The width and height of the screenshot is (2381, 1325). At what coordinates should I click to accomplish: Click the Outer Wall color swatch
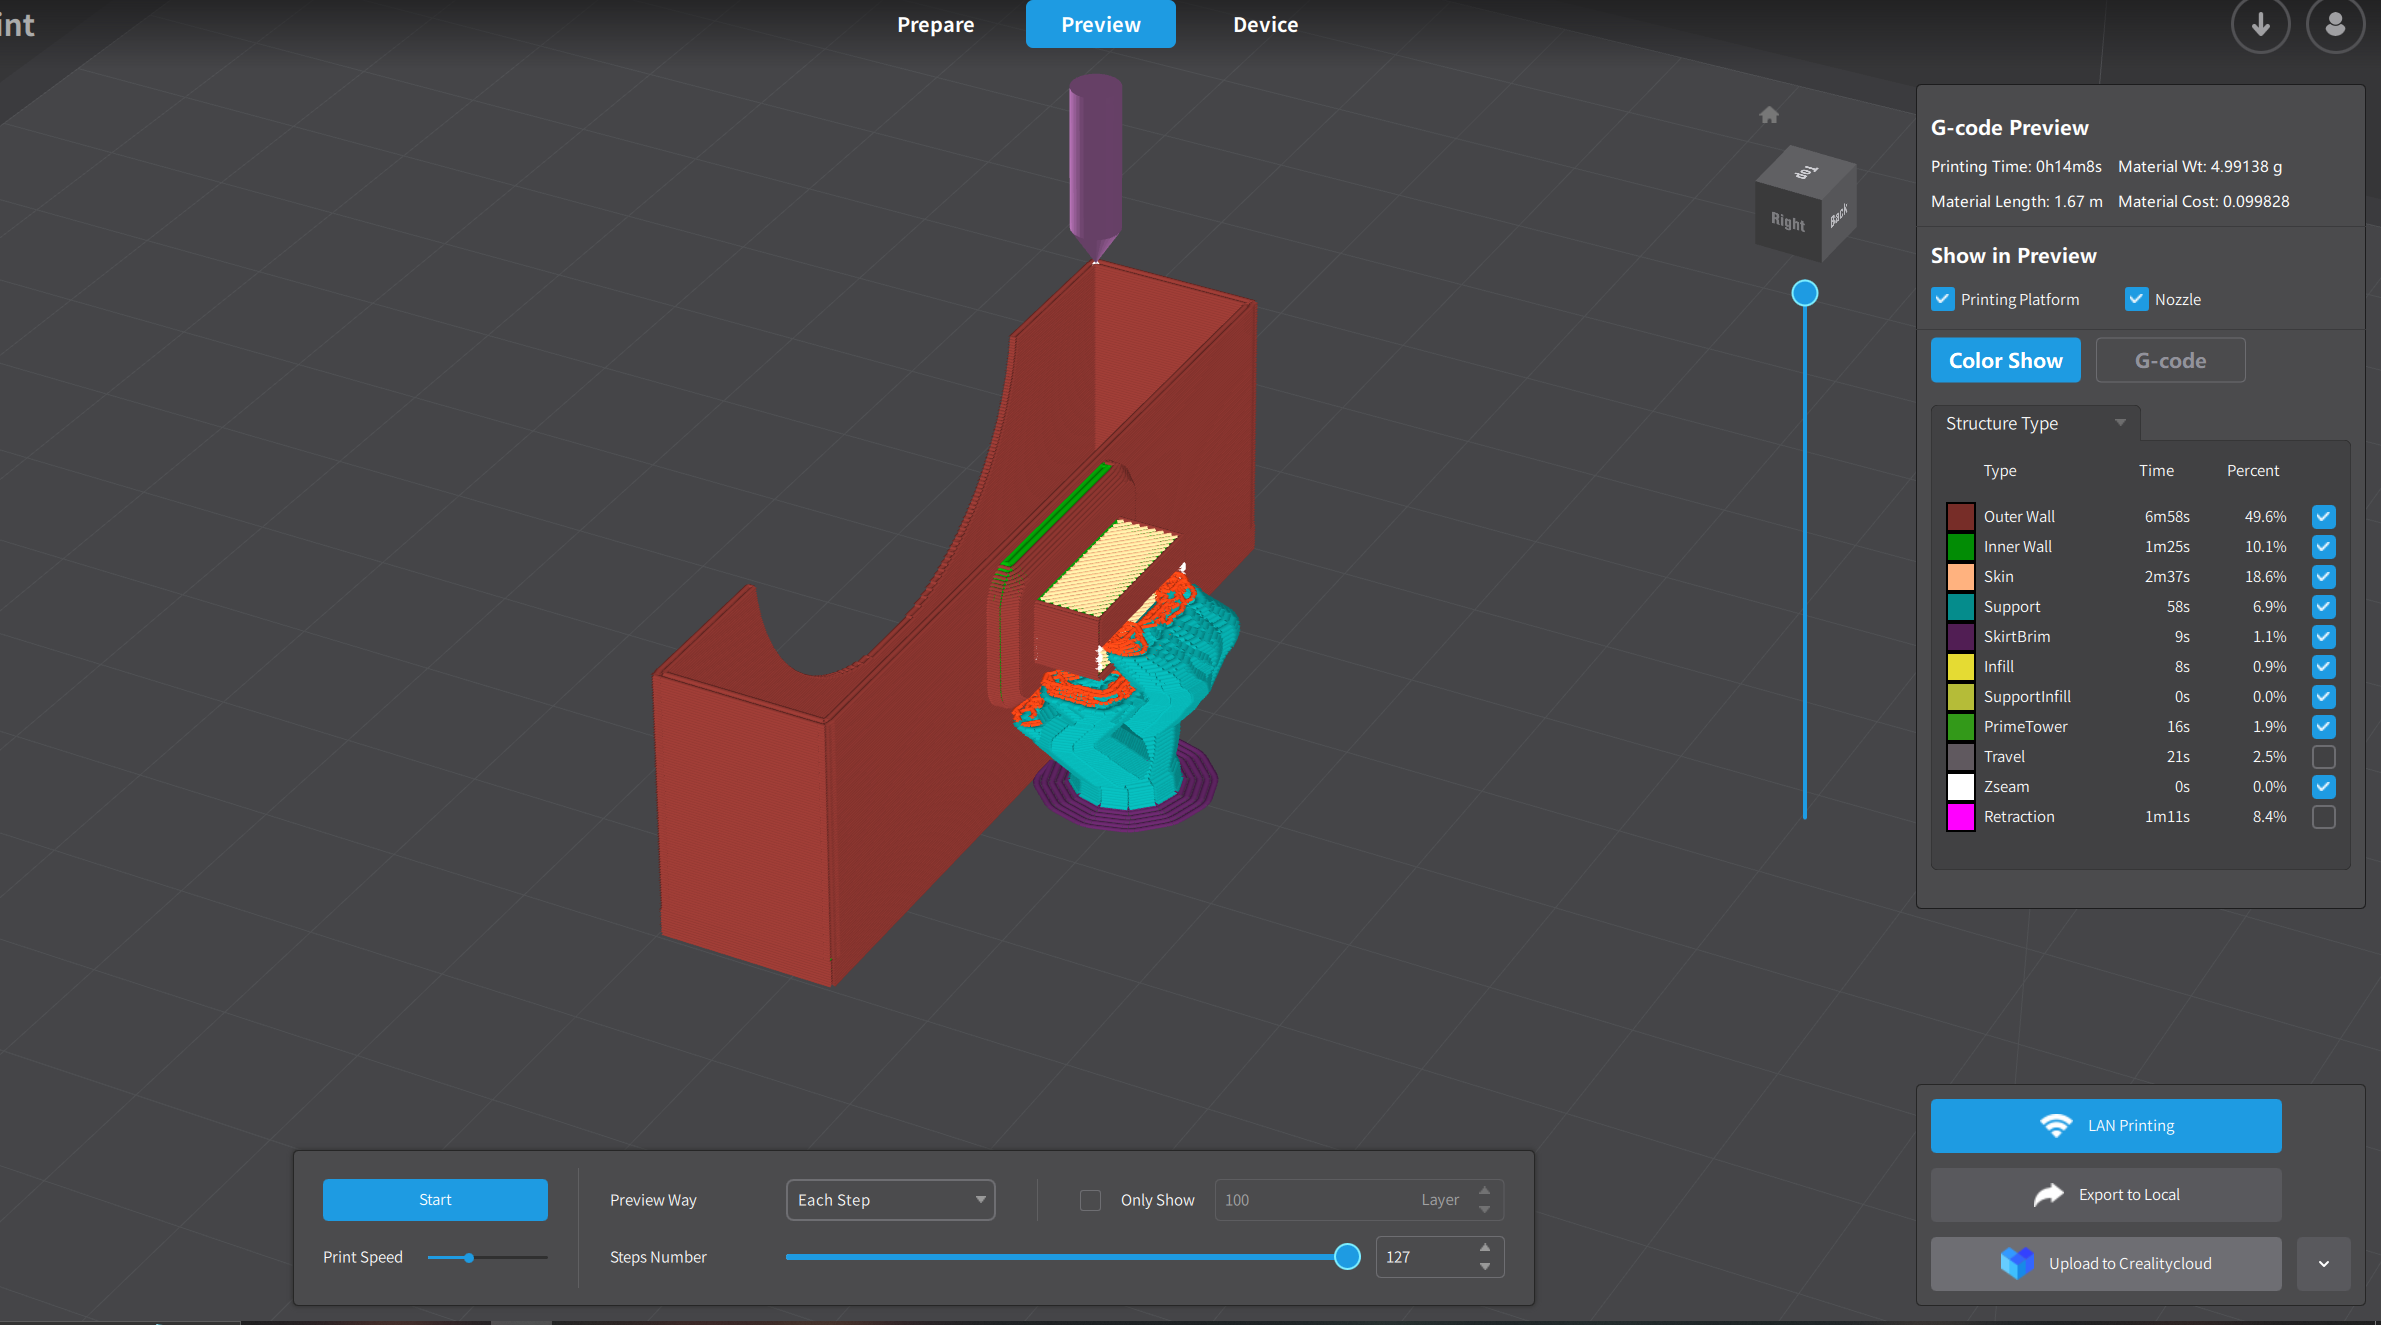pyautogui.click(x=1960, y=517)
